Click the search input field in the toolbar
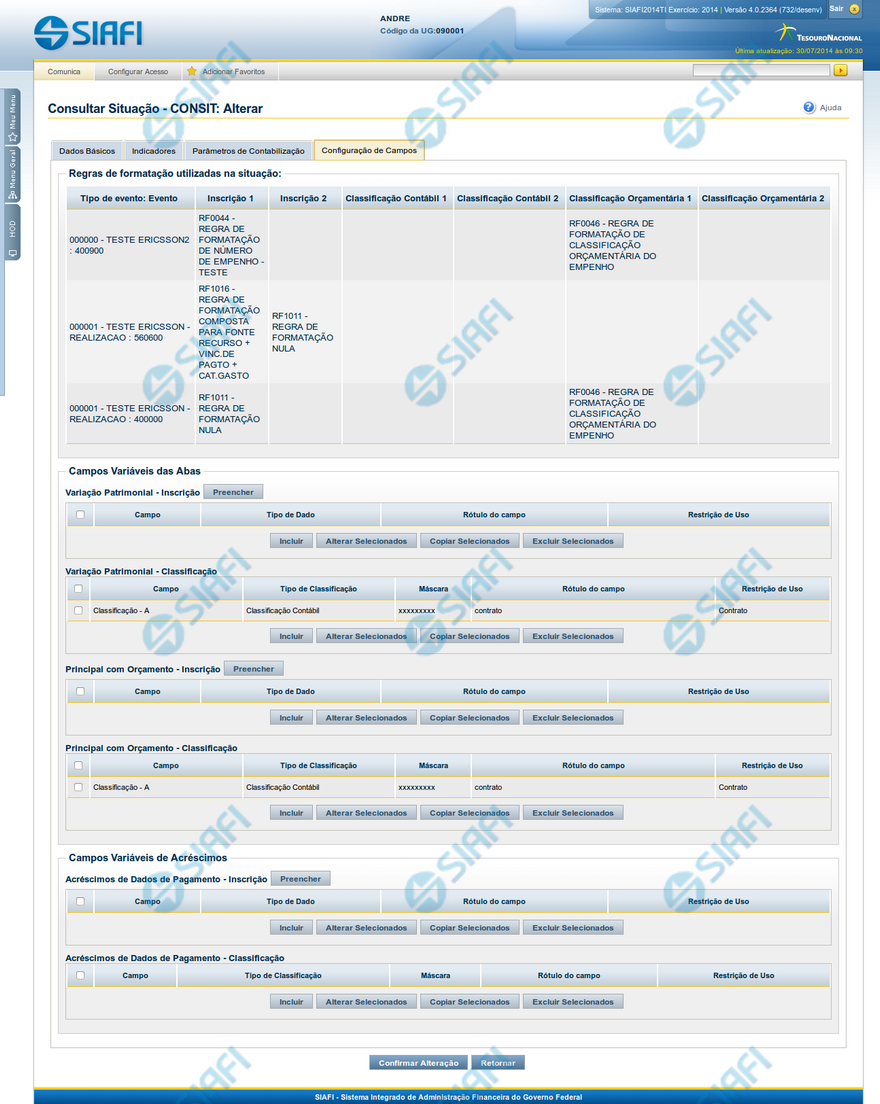The width and height of the screenshot is (880, 1104). tap(760, 71)
